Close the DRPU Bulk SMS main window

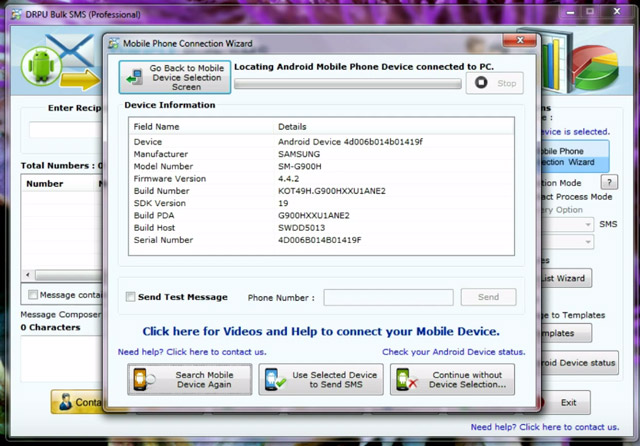617,11
